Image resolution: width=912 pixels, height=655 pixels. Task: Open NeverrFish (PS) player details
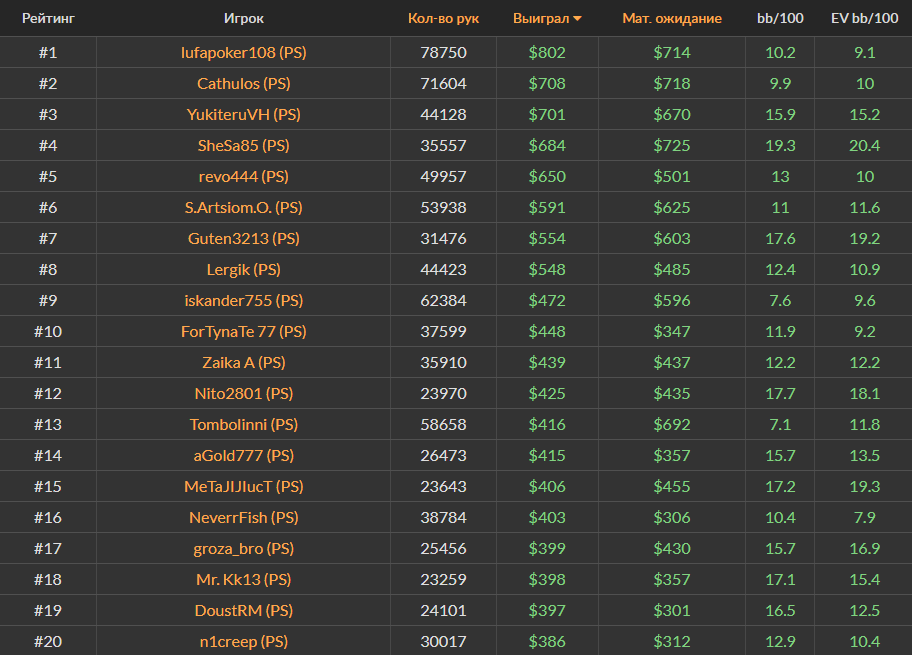coord(244,518)
